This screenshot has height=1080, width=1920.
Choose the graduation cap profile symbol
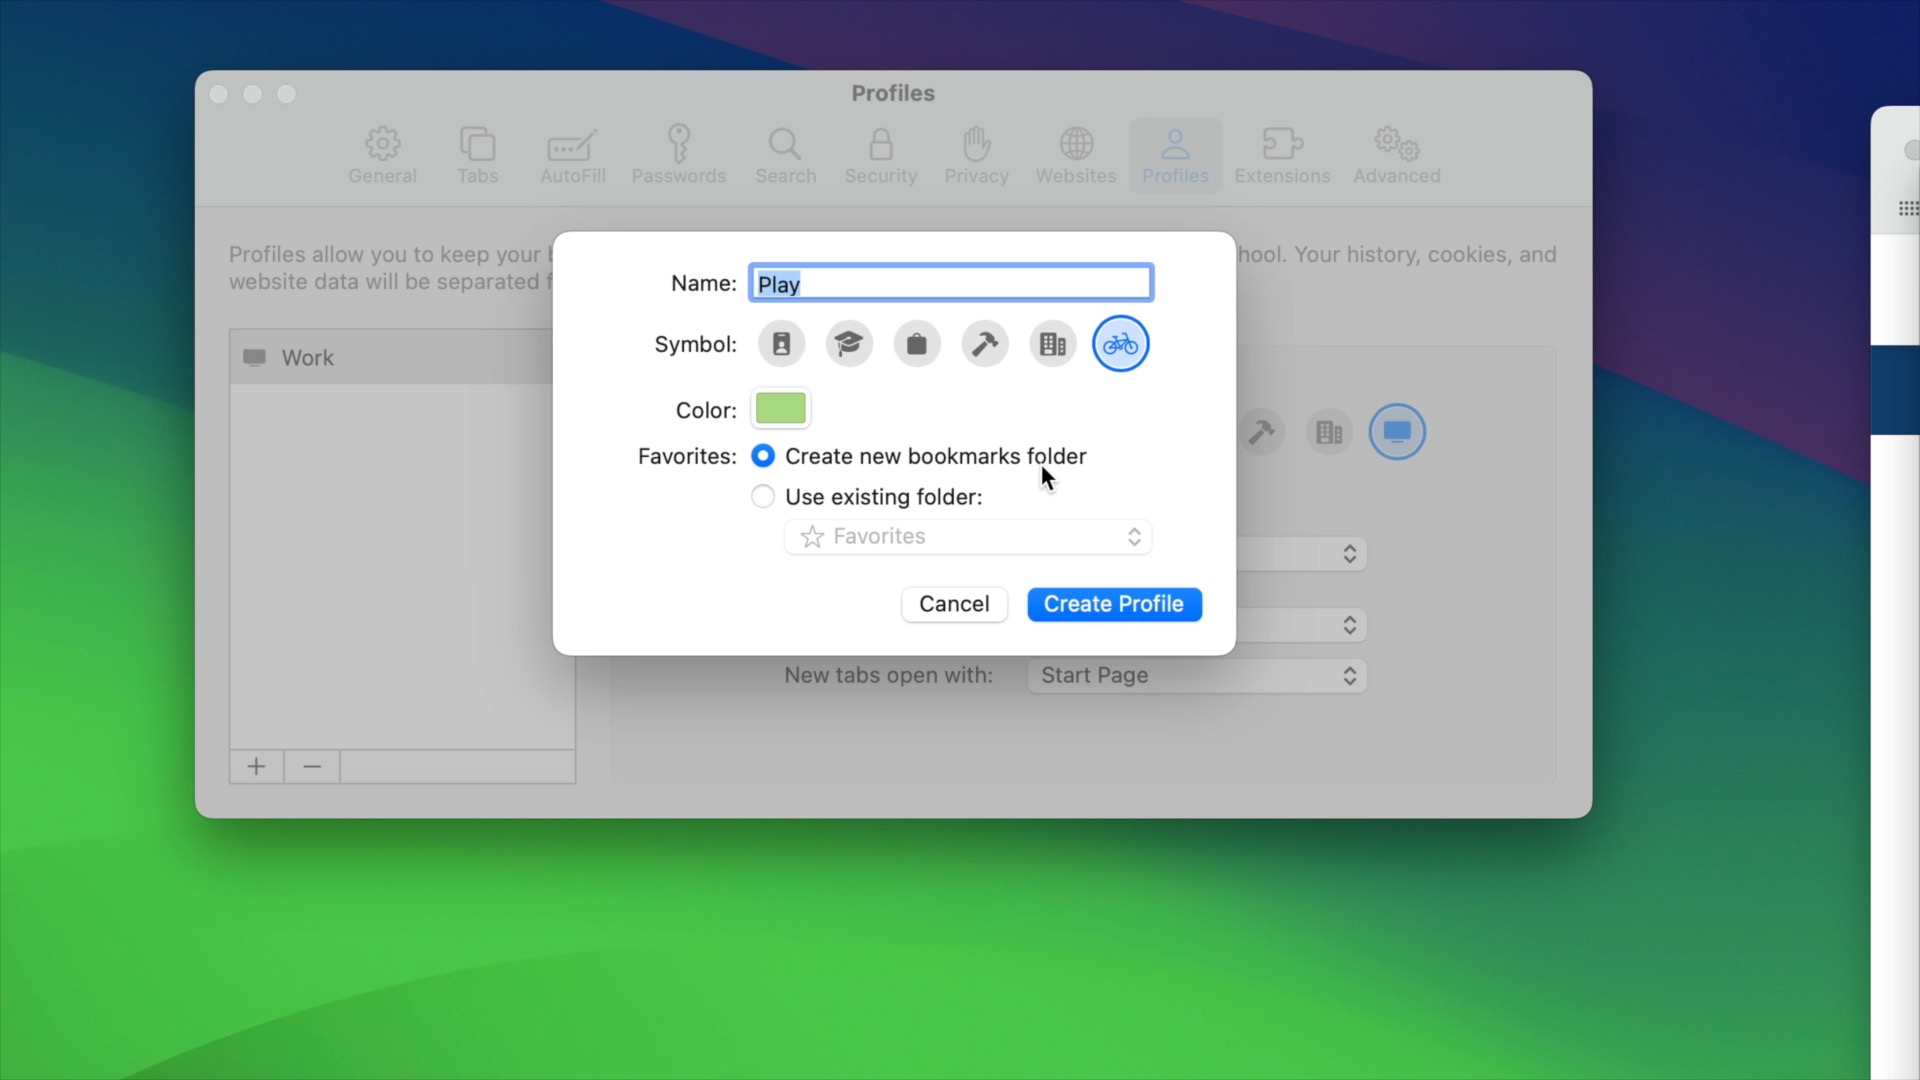click(x=848, y=343)
